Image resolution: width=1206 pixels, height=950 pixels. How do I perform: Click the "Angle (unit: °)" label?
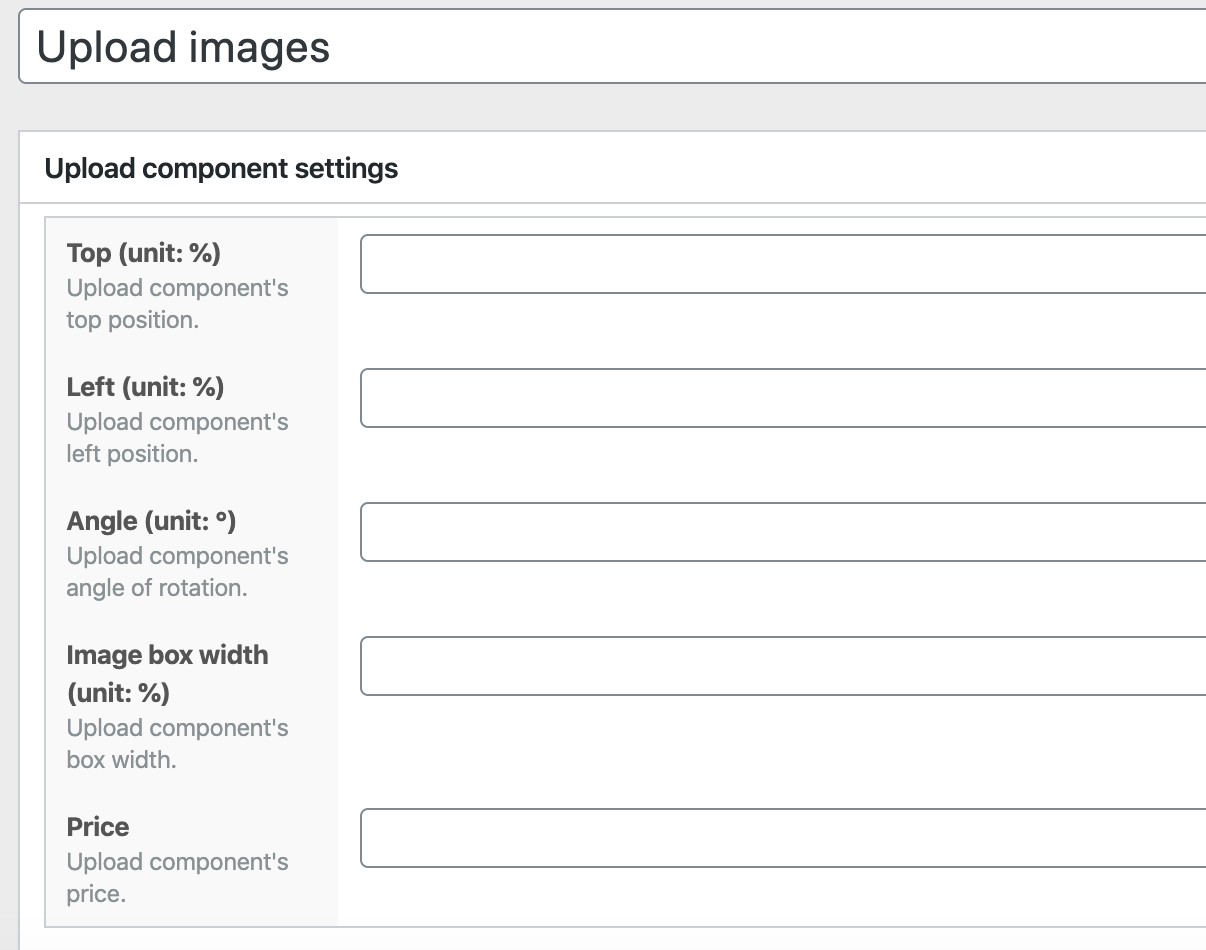point(151,521)
